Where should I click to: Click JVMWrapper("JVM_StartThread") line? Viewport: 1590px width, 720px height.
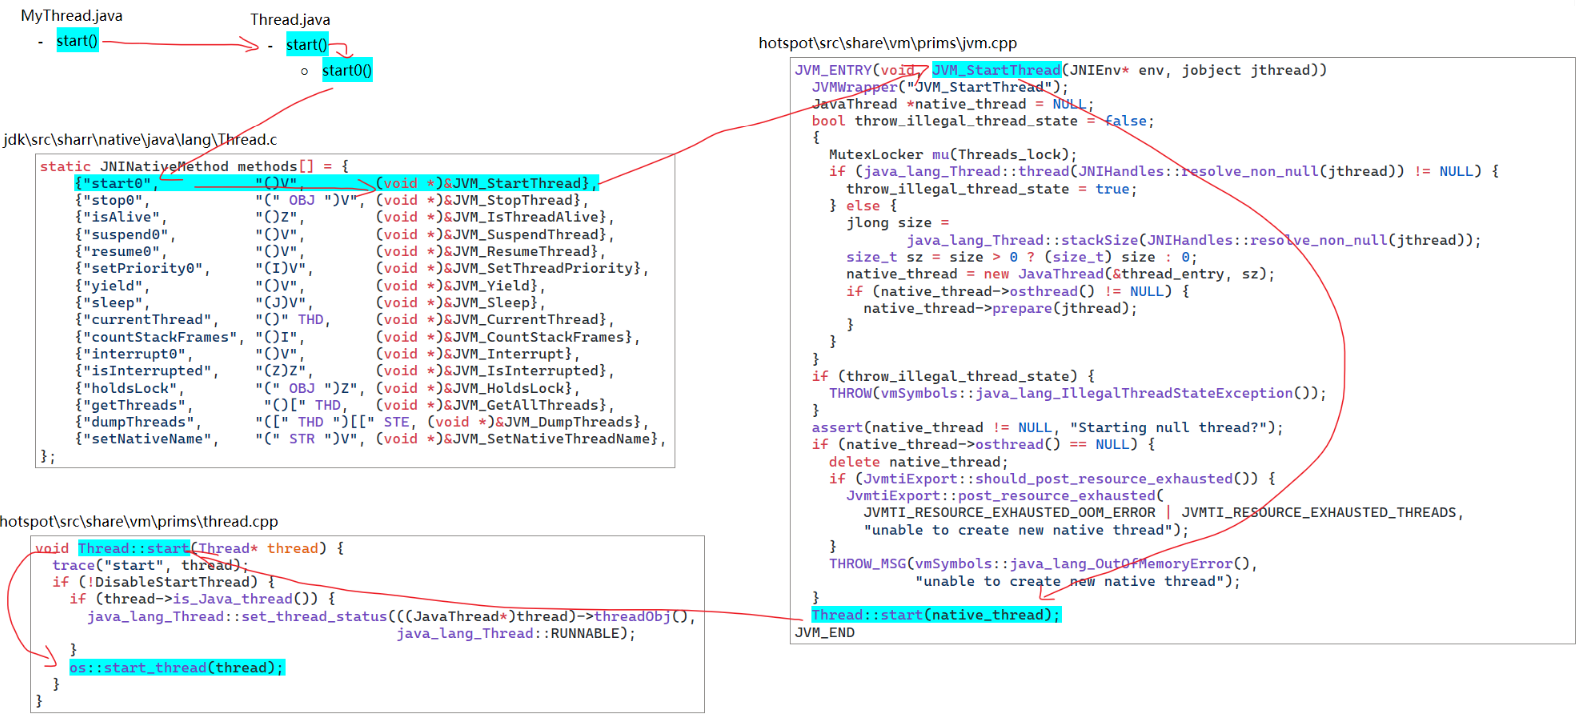(x=940, y=87)
